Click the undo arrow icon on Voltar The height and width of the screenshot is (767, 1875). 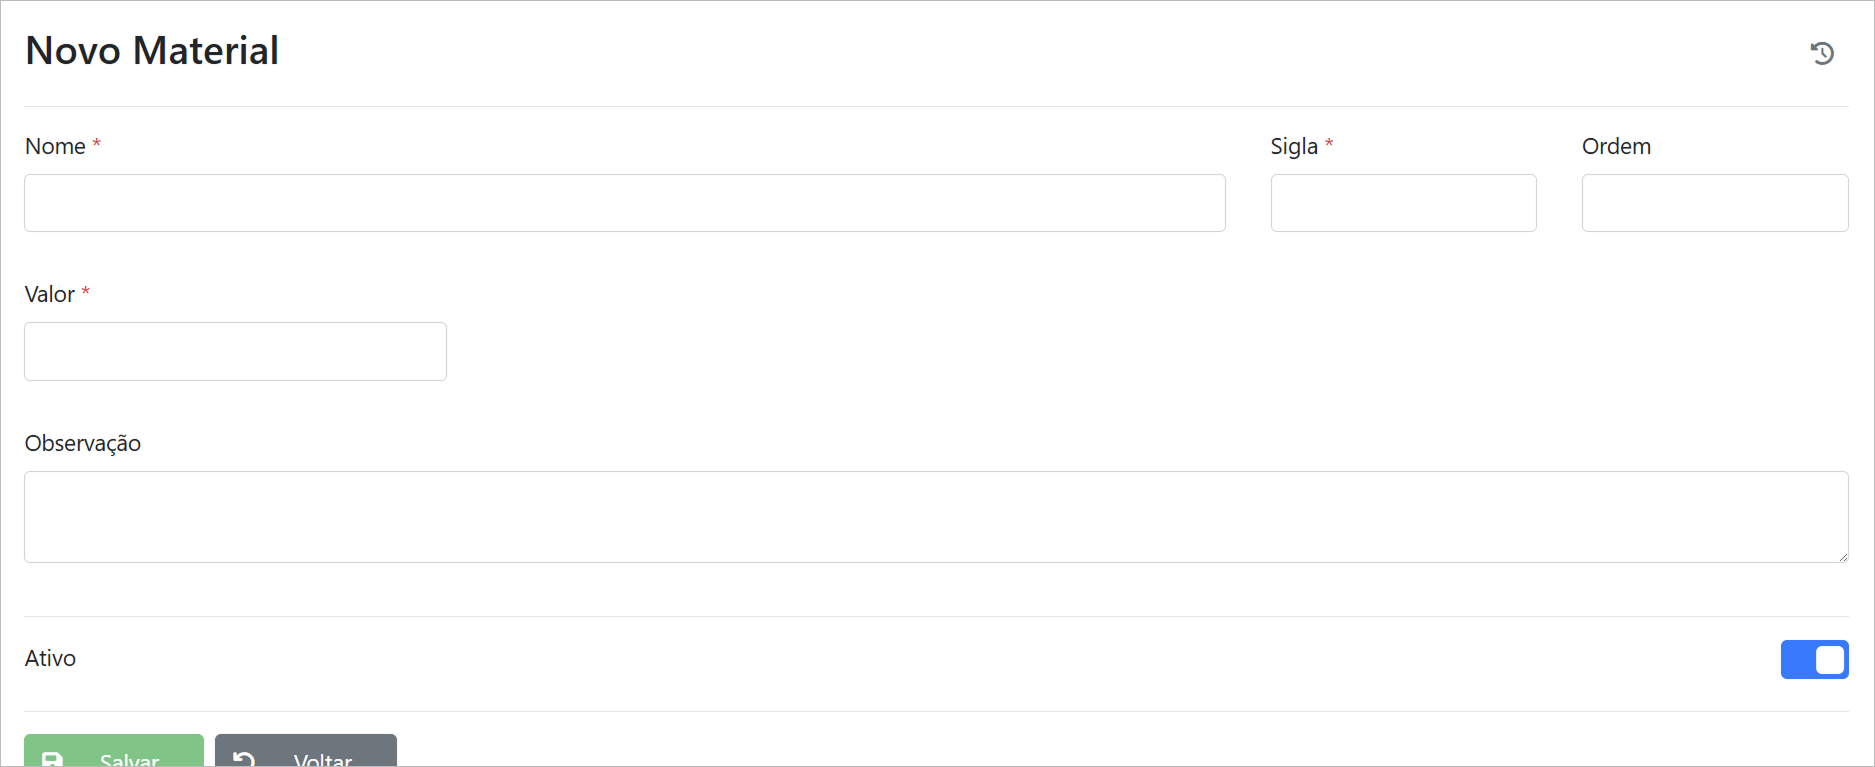click(x=244, y=759)
